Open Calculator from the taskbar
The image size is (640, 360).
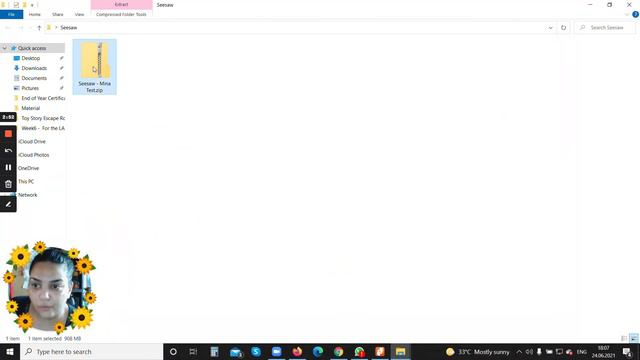214,351
